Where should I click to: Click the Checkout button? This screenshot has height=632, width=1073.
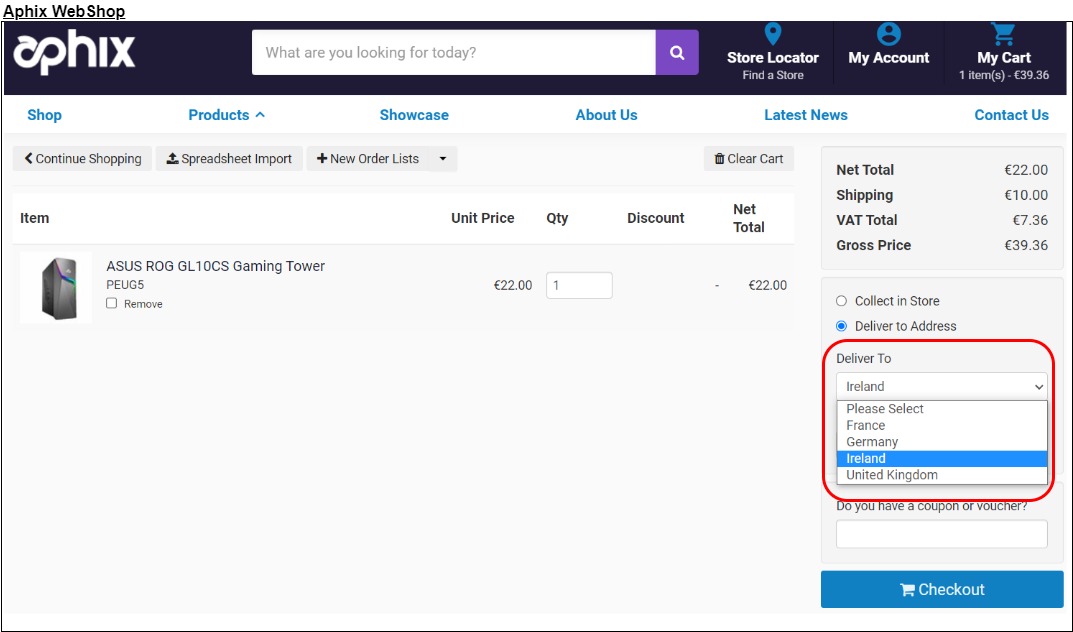coord(941,589)
